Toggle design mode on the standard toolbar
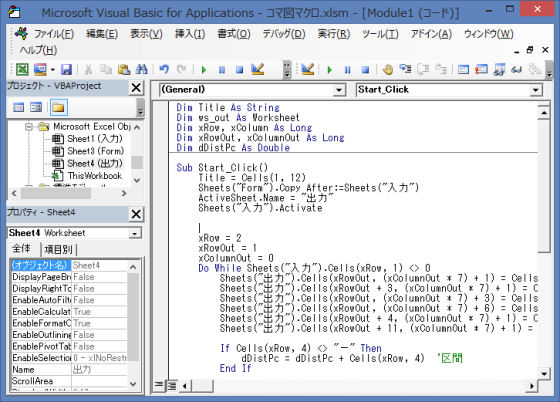560x402 pixels. 258,69
